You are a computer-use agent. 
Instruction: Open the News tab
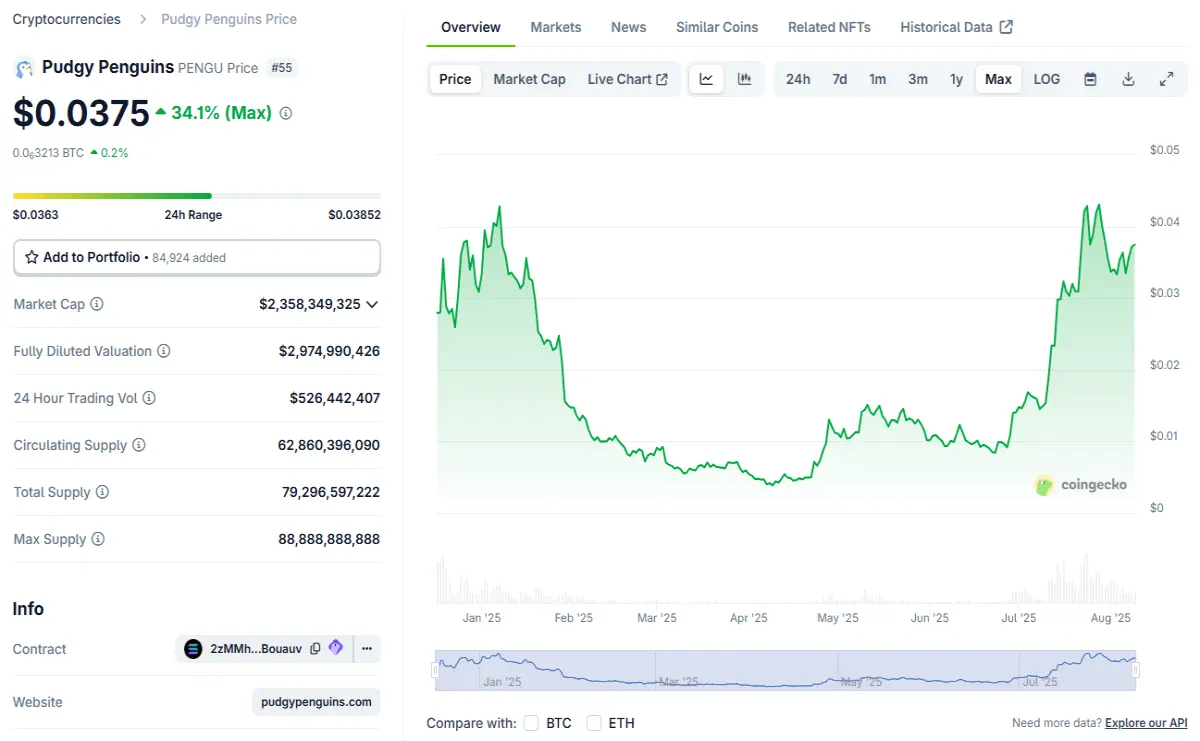(629, 27)
